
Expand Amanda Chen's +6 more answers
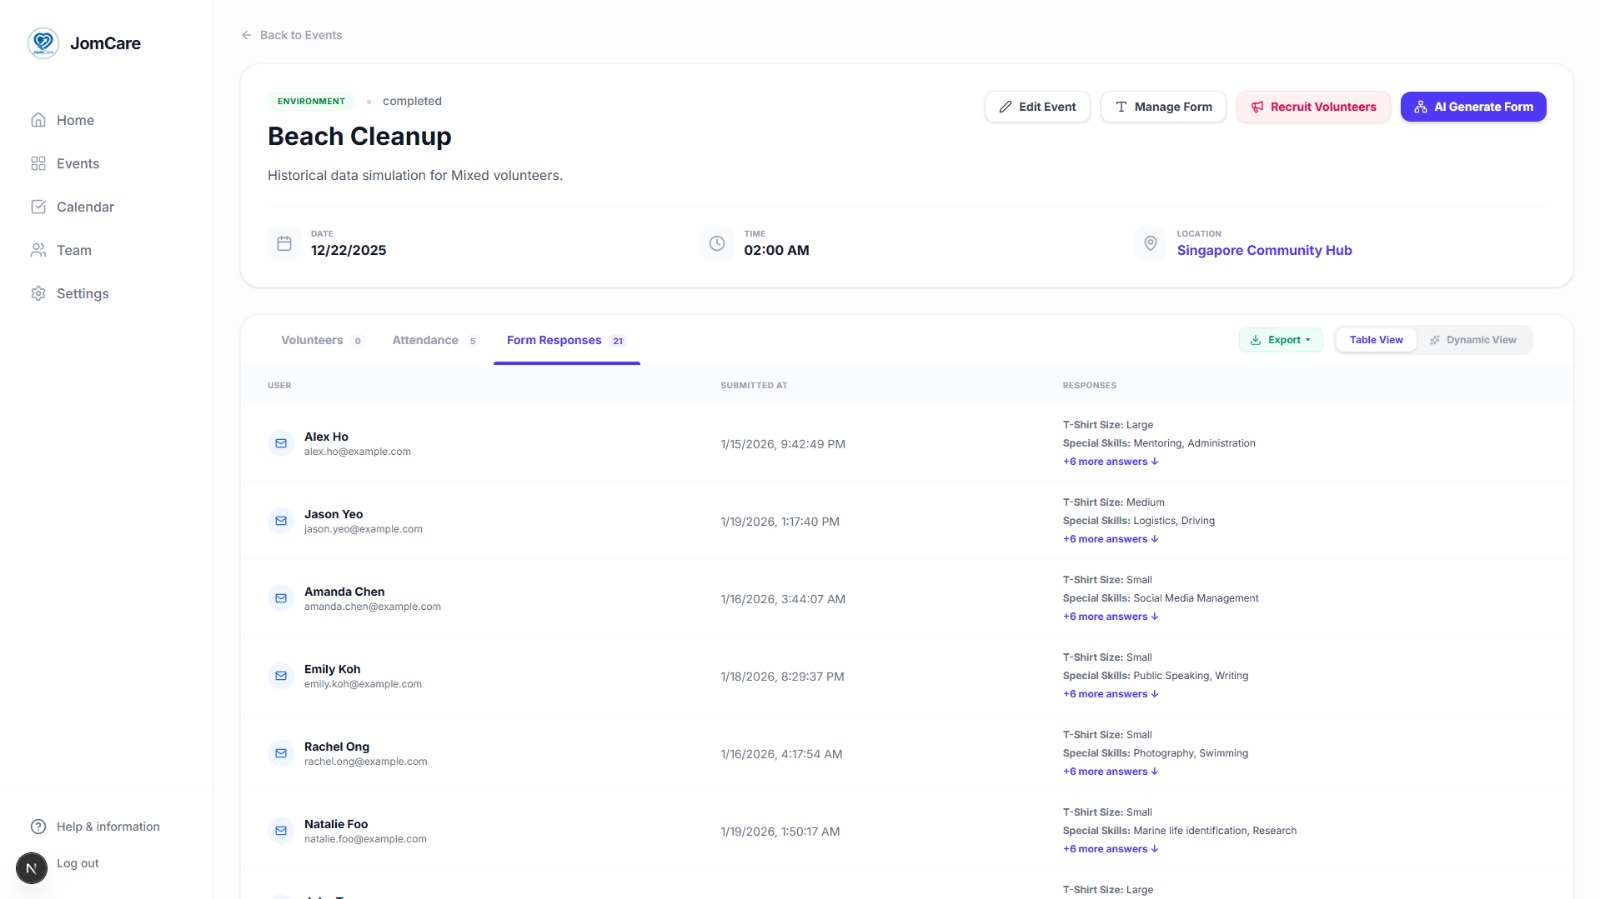pyautogui.click(x=1110, y=617)
